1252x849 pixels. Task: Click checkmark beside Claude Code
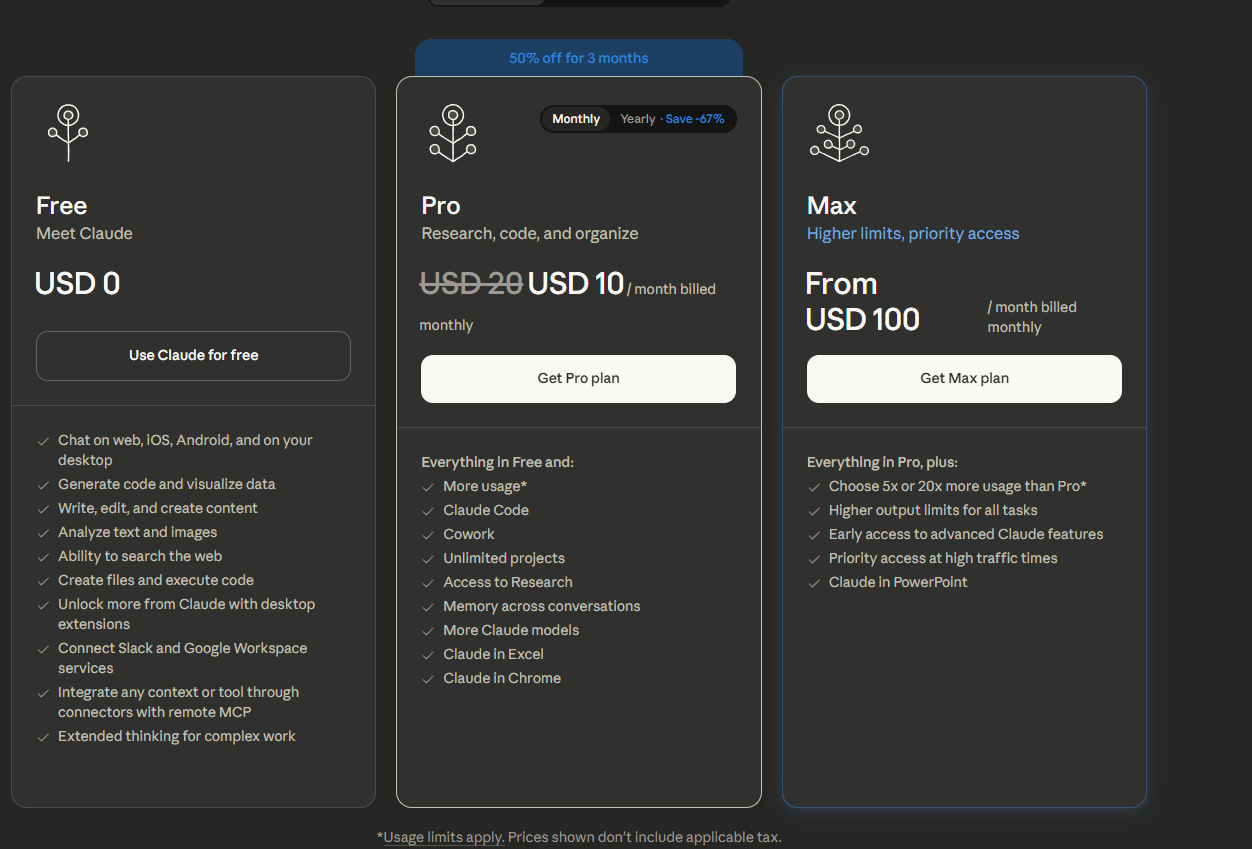tap(428, 510)
